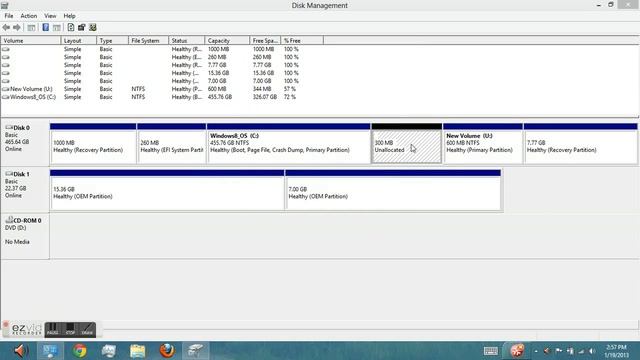640x360 pixels.
Task: Select the 7.00 GB OEM Partition on Disk 1
Action: 393,190
